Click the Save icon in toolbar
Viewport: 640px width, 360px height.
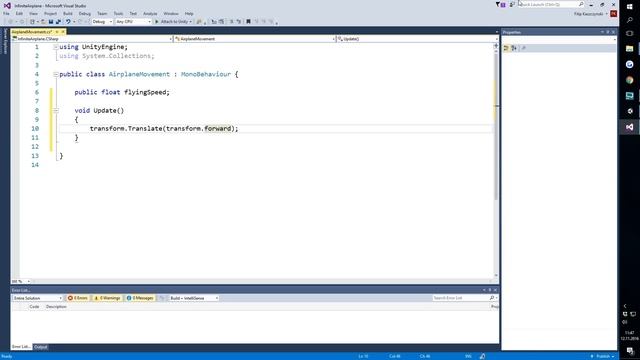pyautogui.click(x=51, y=22)
